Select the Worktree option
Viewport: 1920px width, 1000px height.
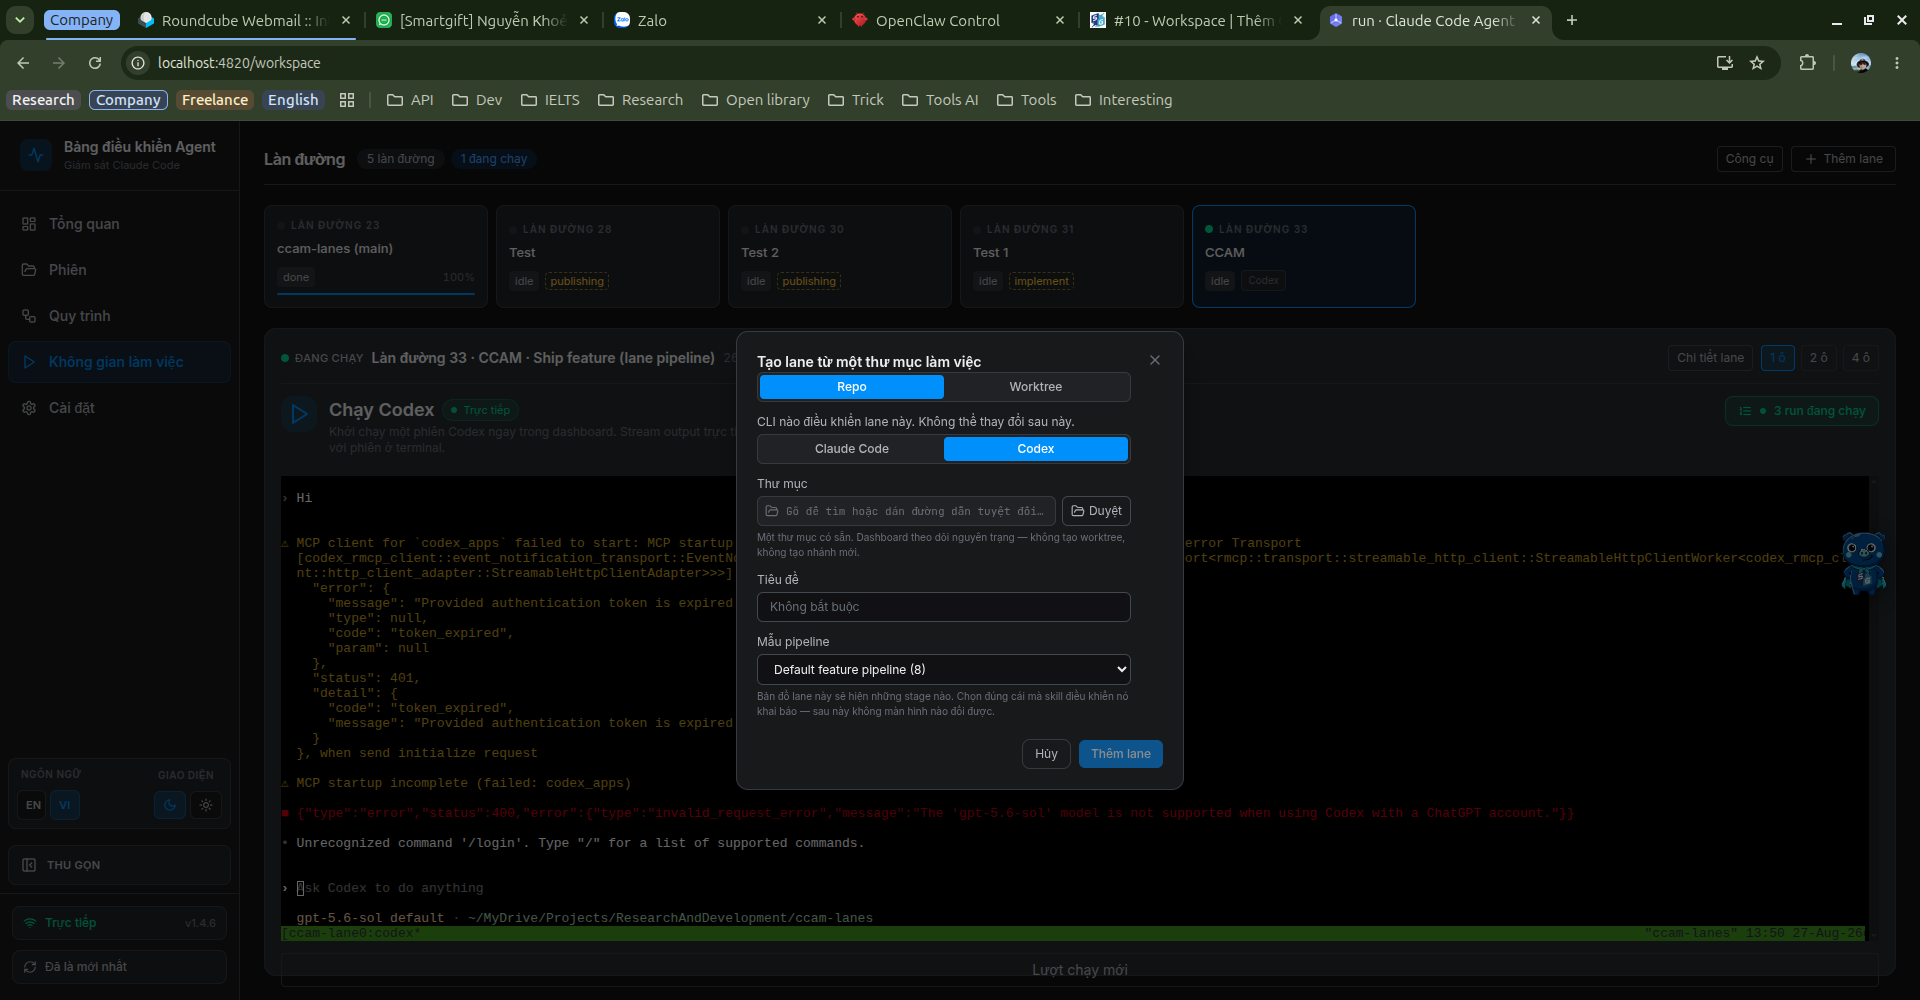click(x=1036, y=387)
